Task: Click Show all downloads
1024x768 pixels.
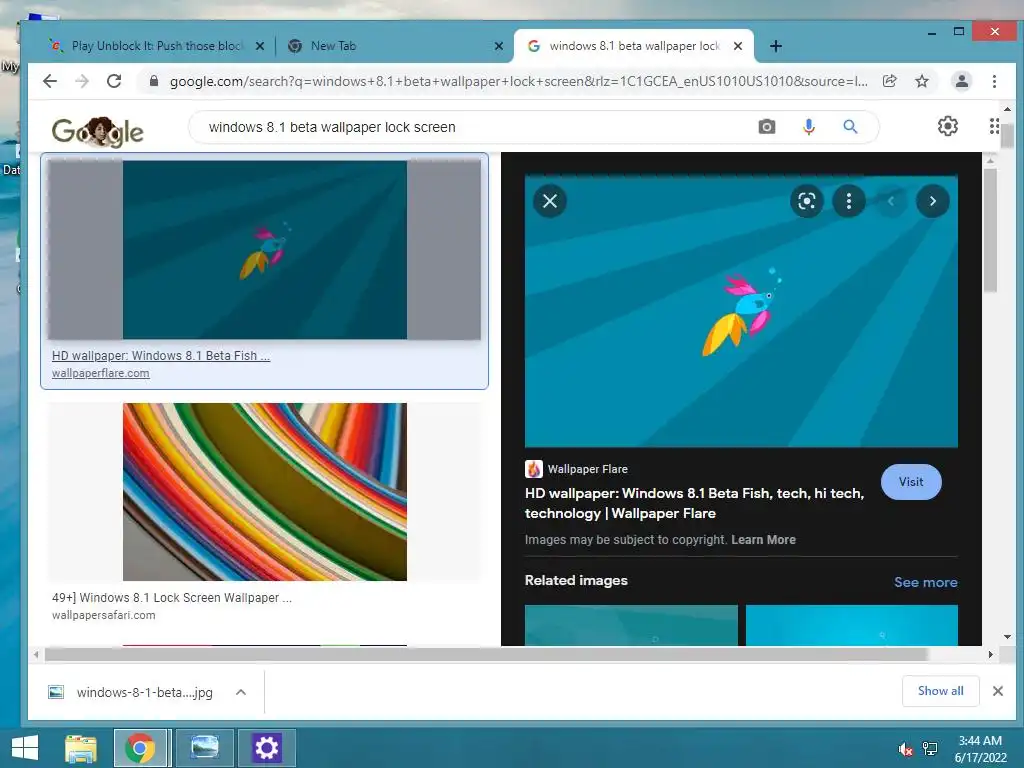Action: point(940,691)
